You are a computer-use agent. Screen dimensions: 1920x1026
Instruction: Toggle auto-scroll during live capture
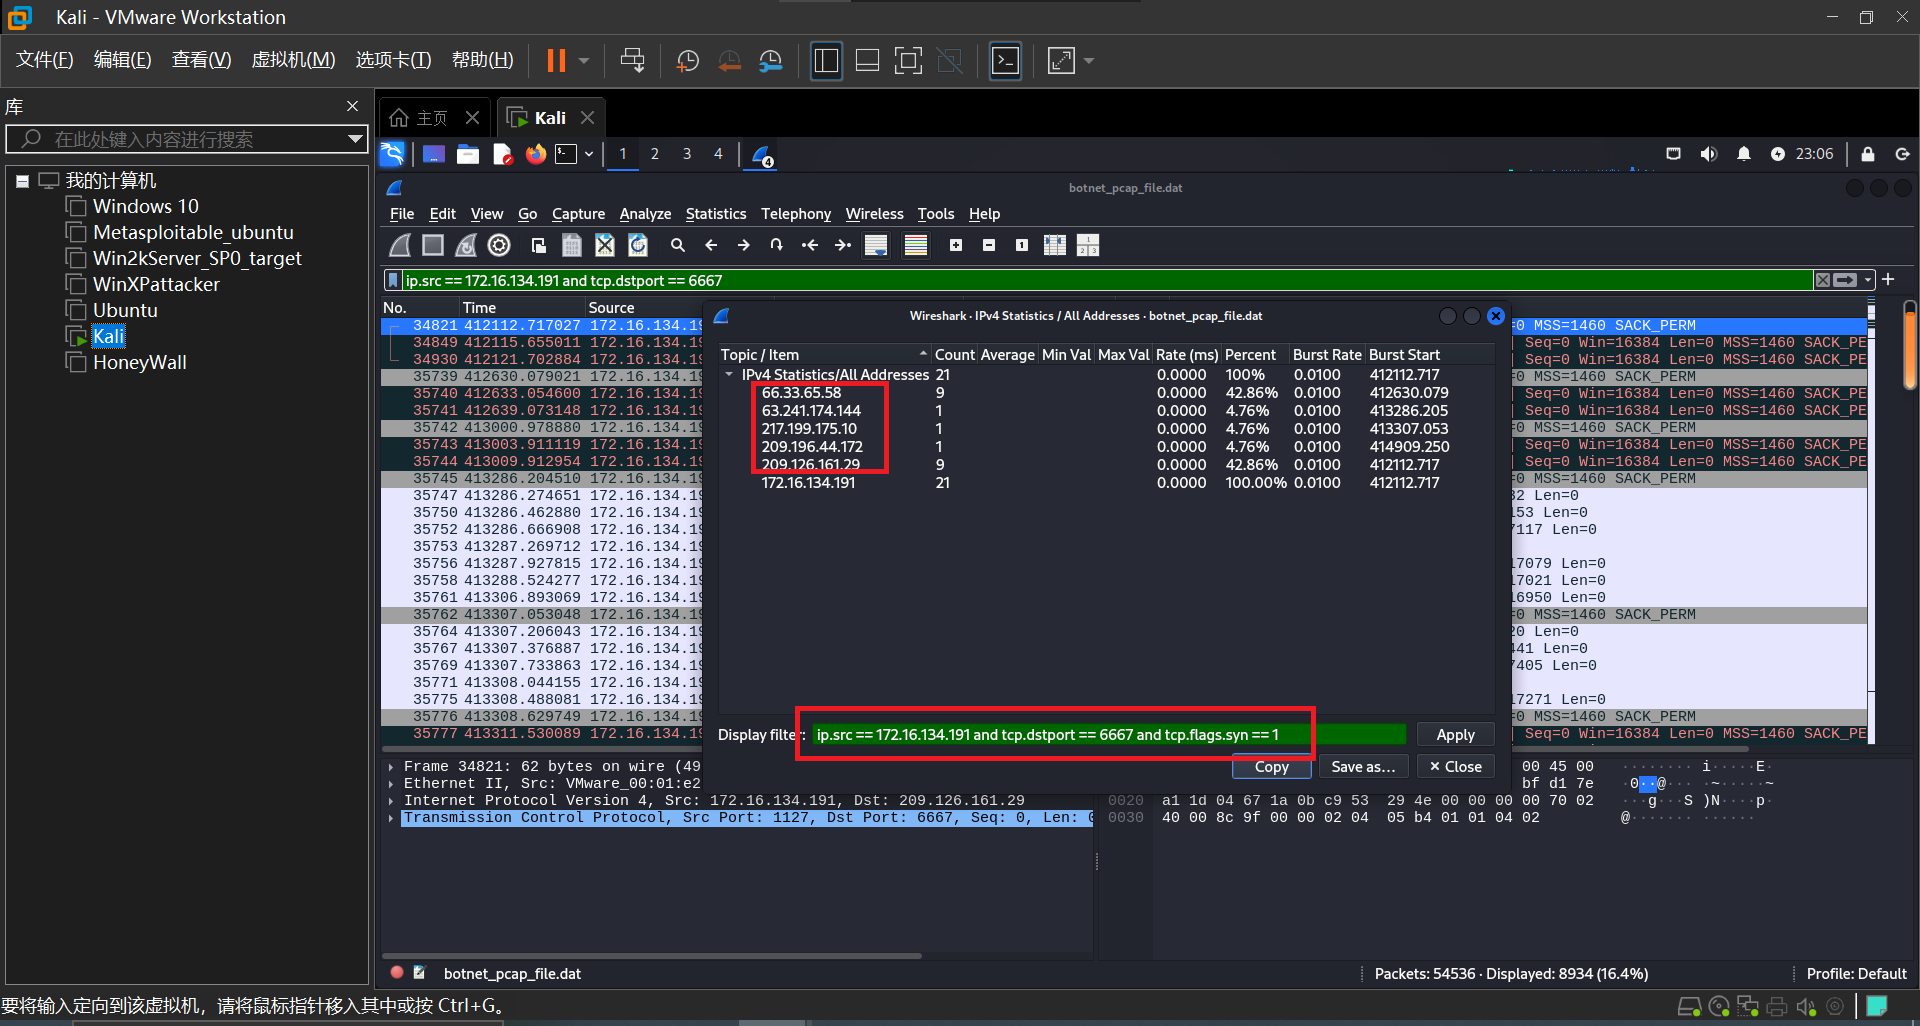pos(876,245)
